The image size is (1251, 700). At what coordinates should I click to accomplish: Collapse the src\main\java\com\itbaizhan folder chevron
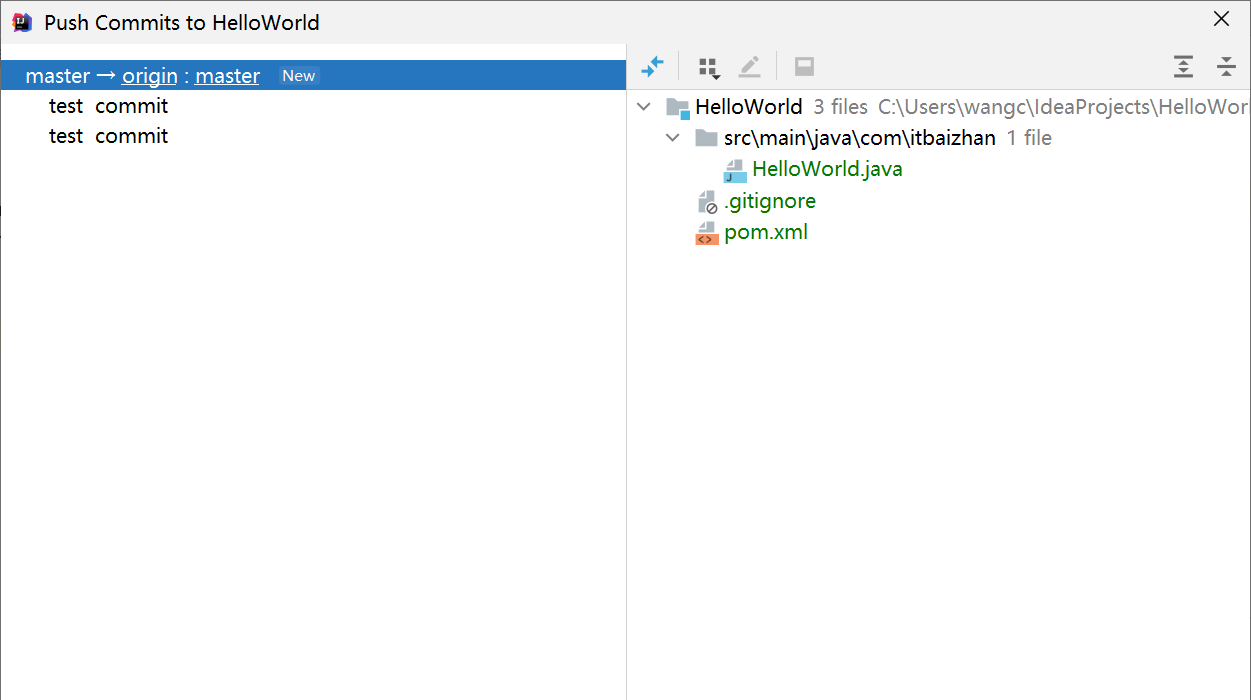click(x=674, y=138)
